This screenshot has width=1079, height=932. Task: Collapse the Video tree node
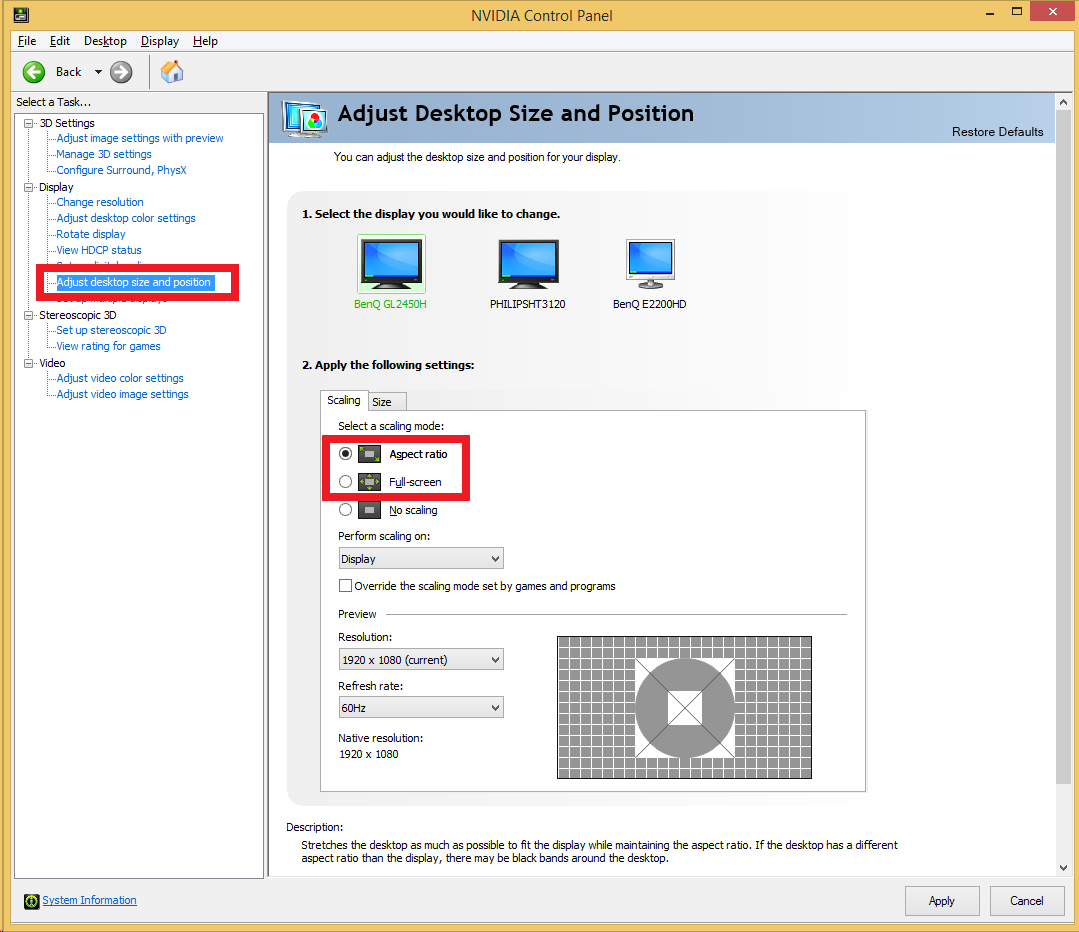click(x=29, y=363)
